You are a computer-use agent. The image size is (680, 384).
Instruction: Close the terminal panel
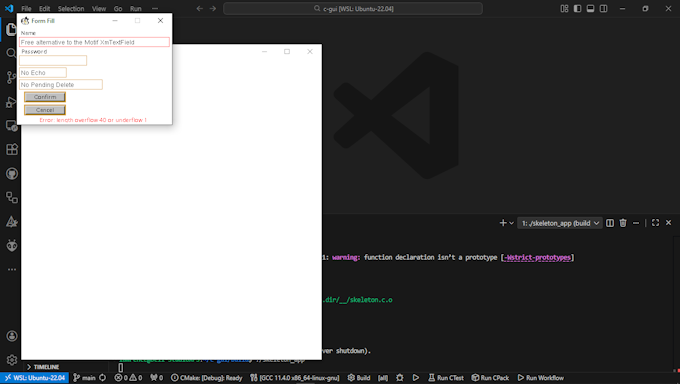(x=668, y=223)
